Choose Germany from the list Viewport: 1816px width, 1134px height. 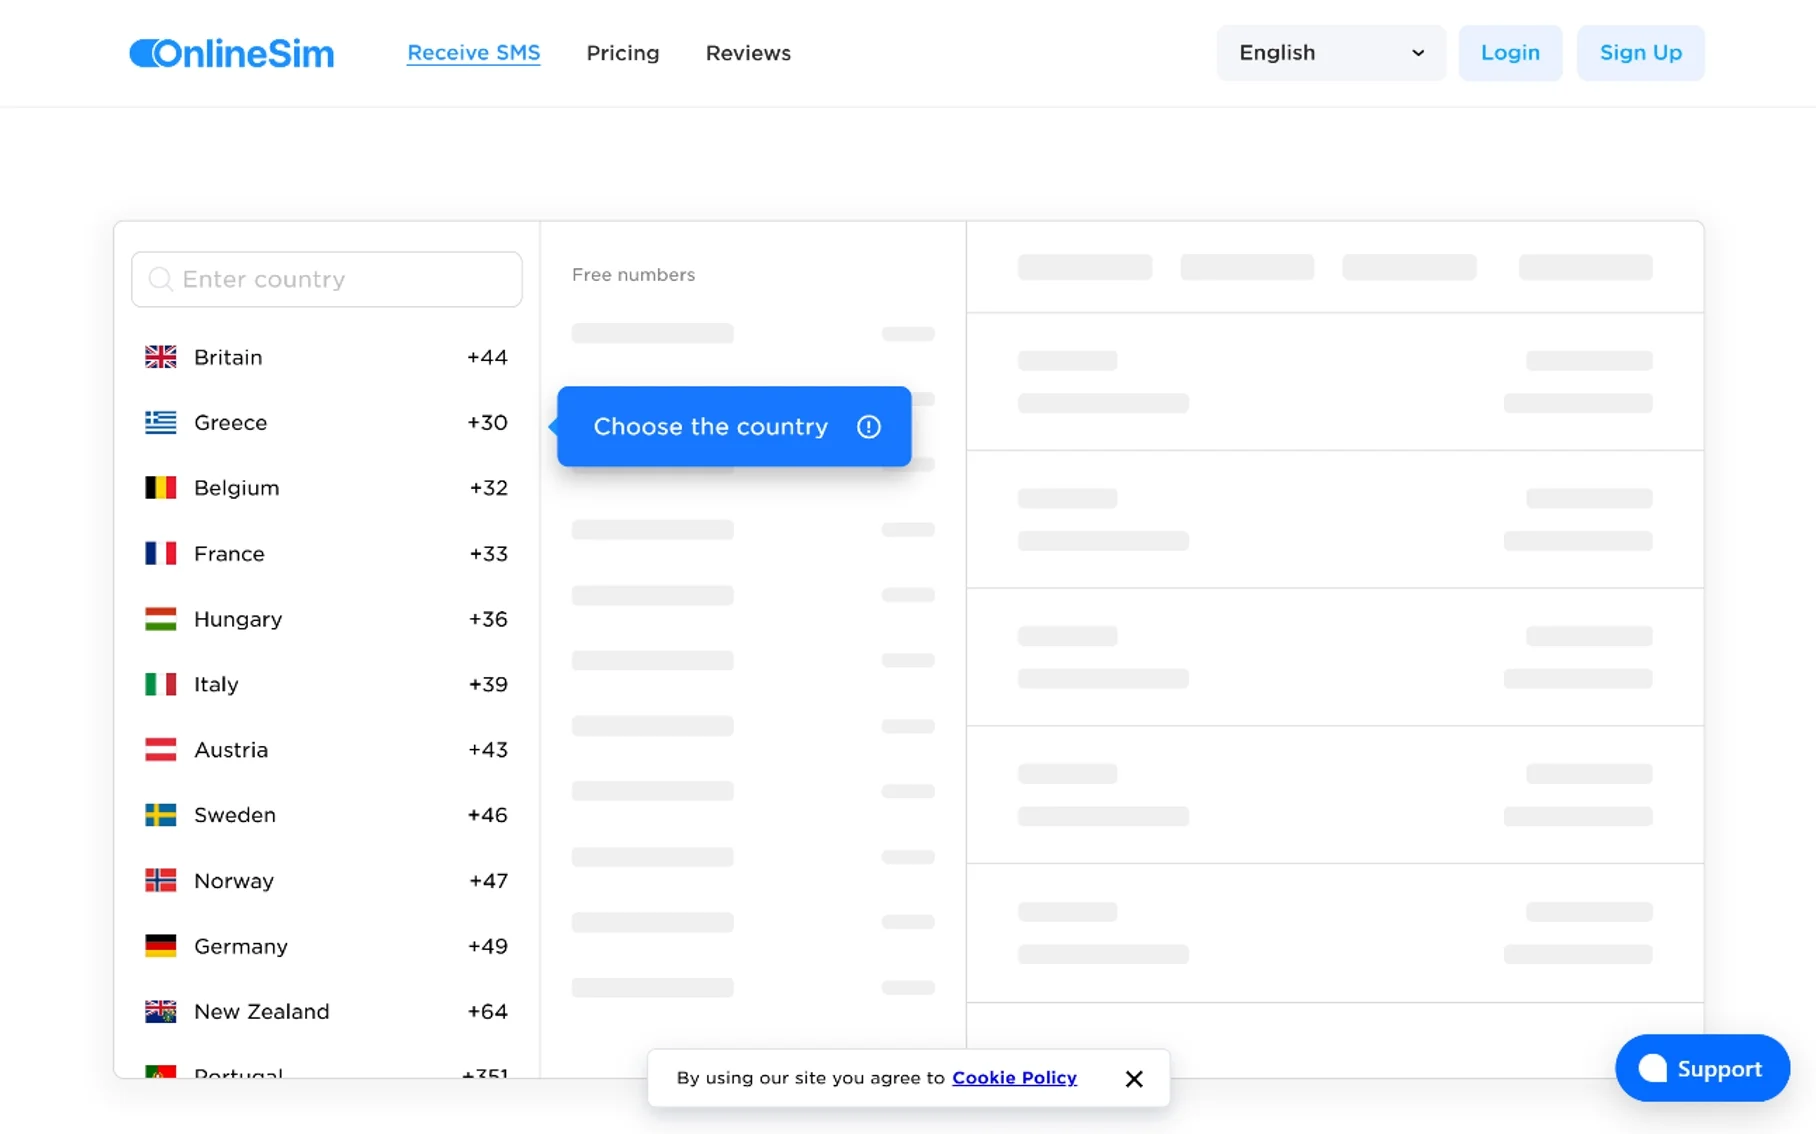pos(327,946)
